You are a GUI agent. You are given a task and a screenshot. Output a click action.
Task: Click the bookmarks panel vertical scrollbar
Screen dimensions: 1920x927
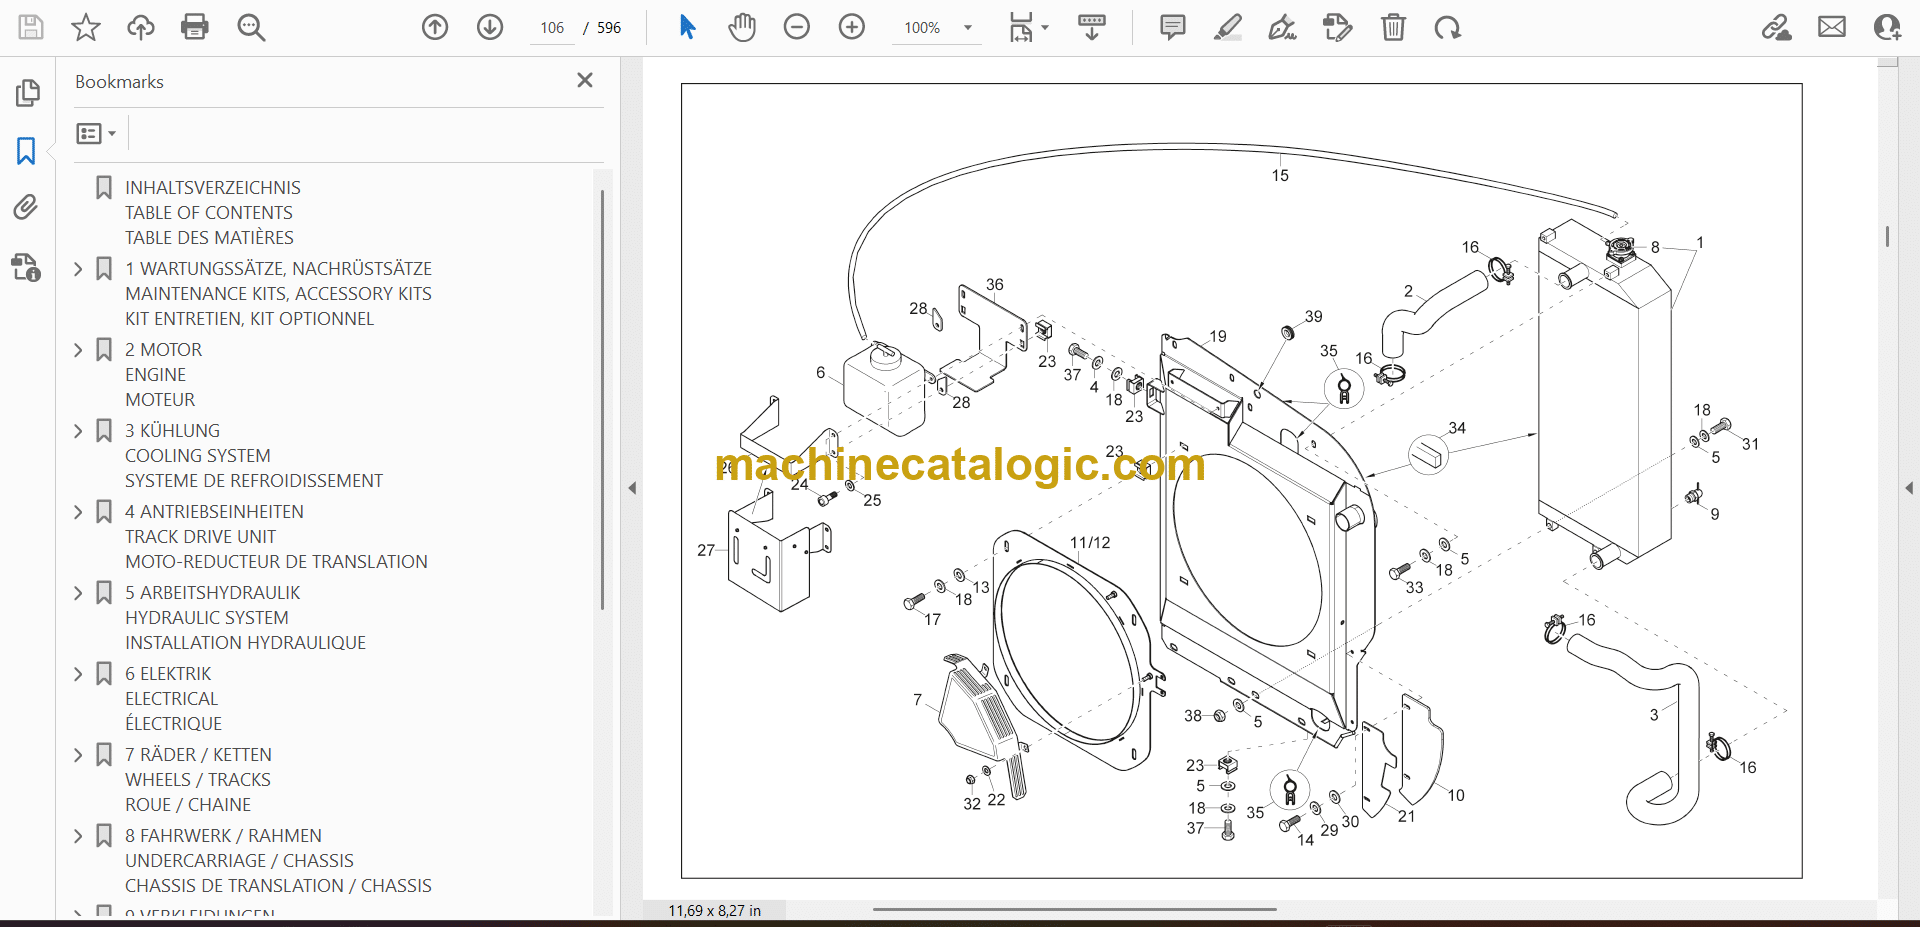pos(602,400)
